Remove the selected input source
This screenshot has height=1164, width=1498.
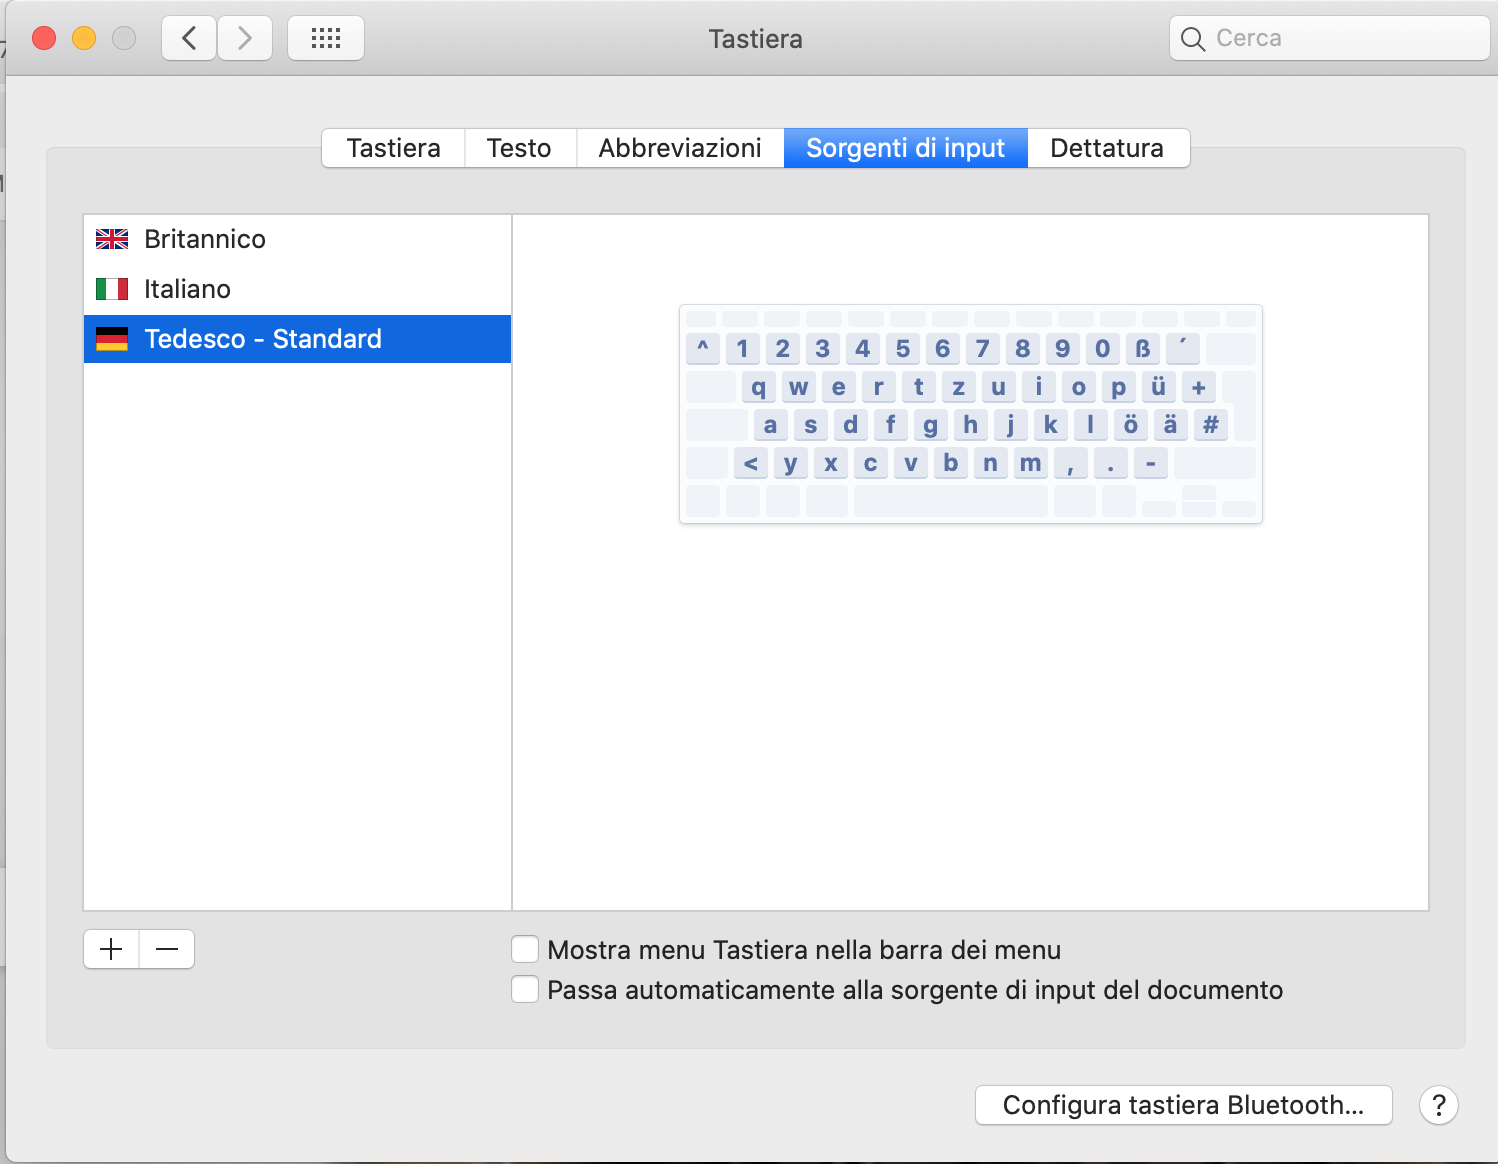click(x=167, y=949)
